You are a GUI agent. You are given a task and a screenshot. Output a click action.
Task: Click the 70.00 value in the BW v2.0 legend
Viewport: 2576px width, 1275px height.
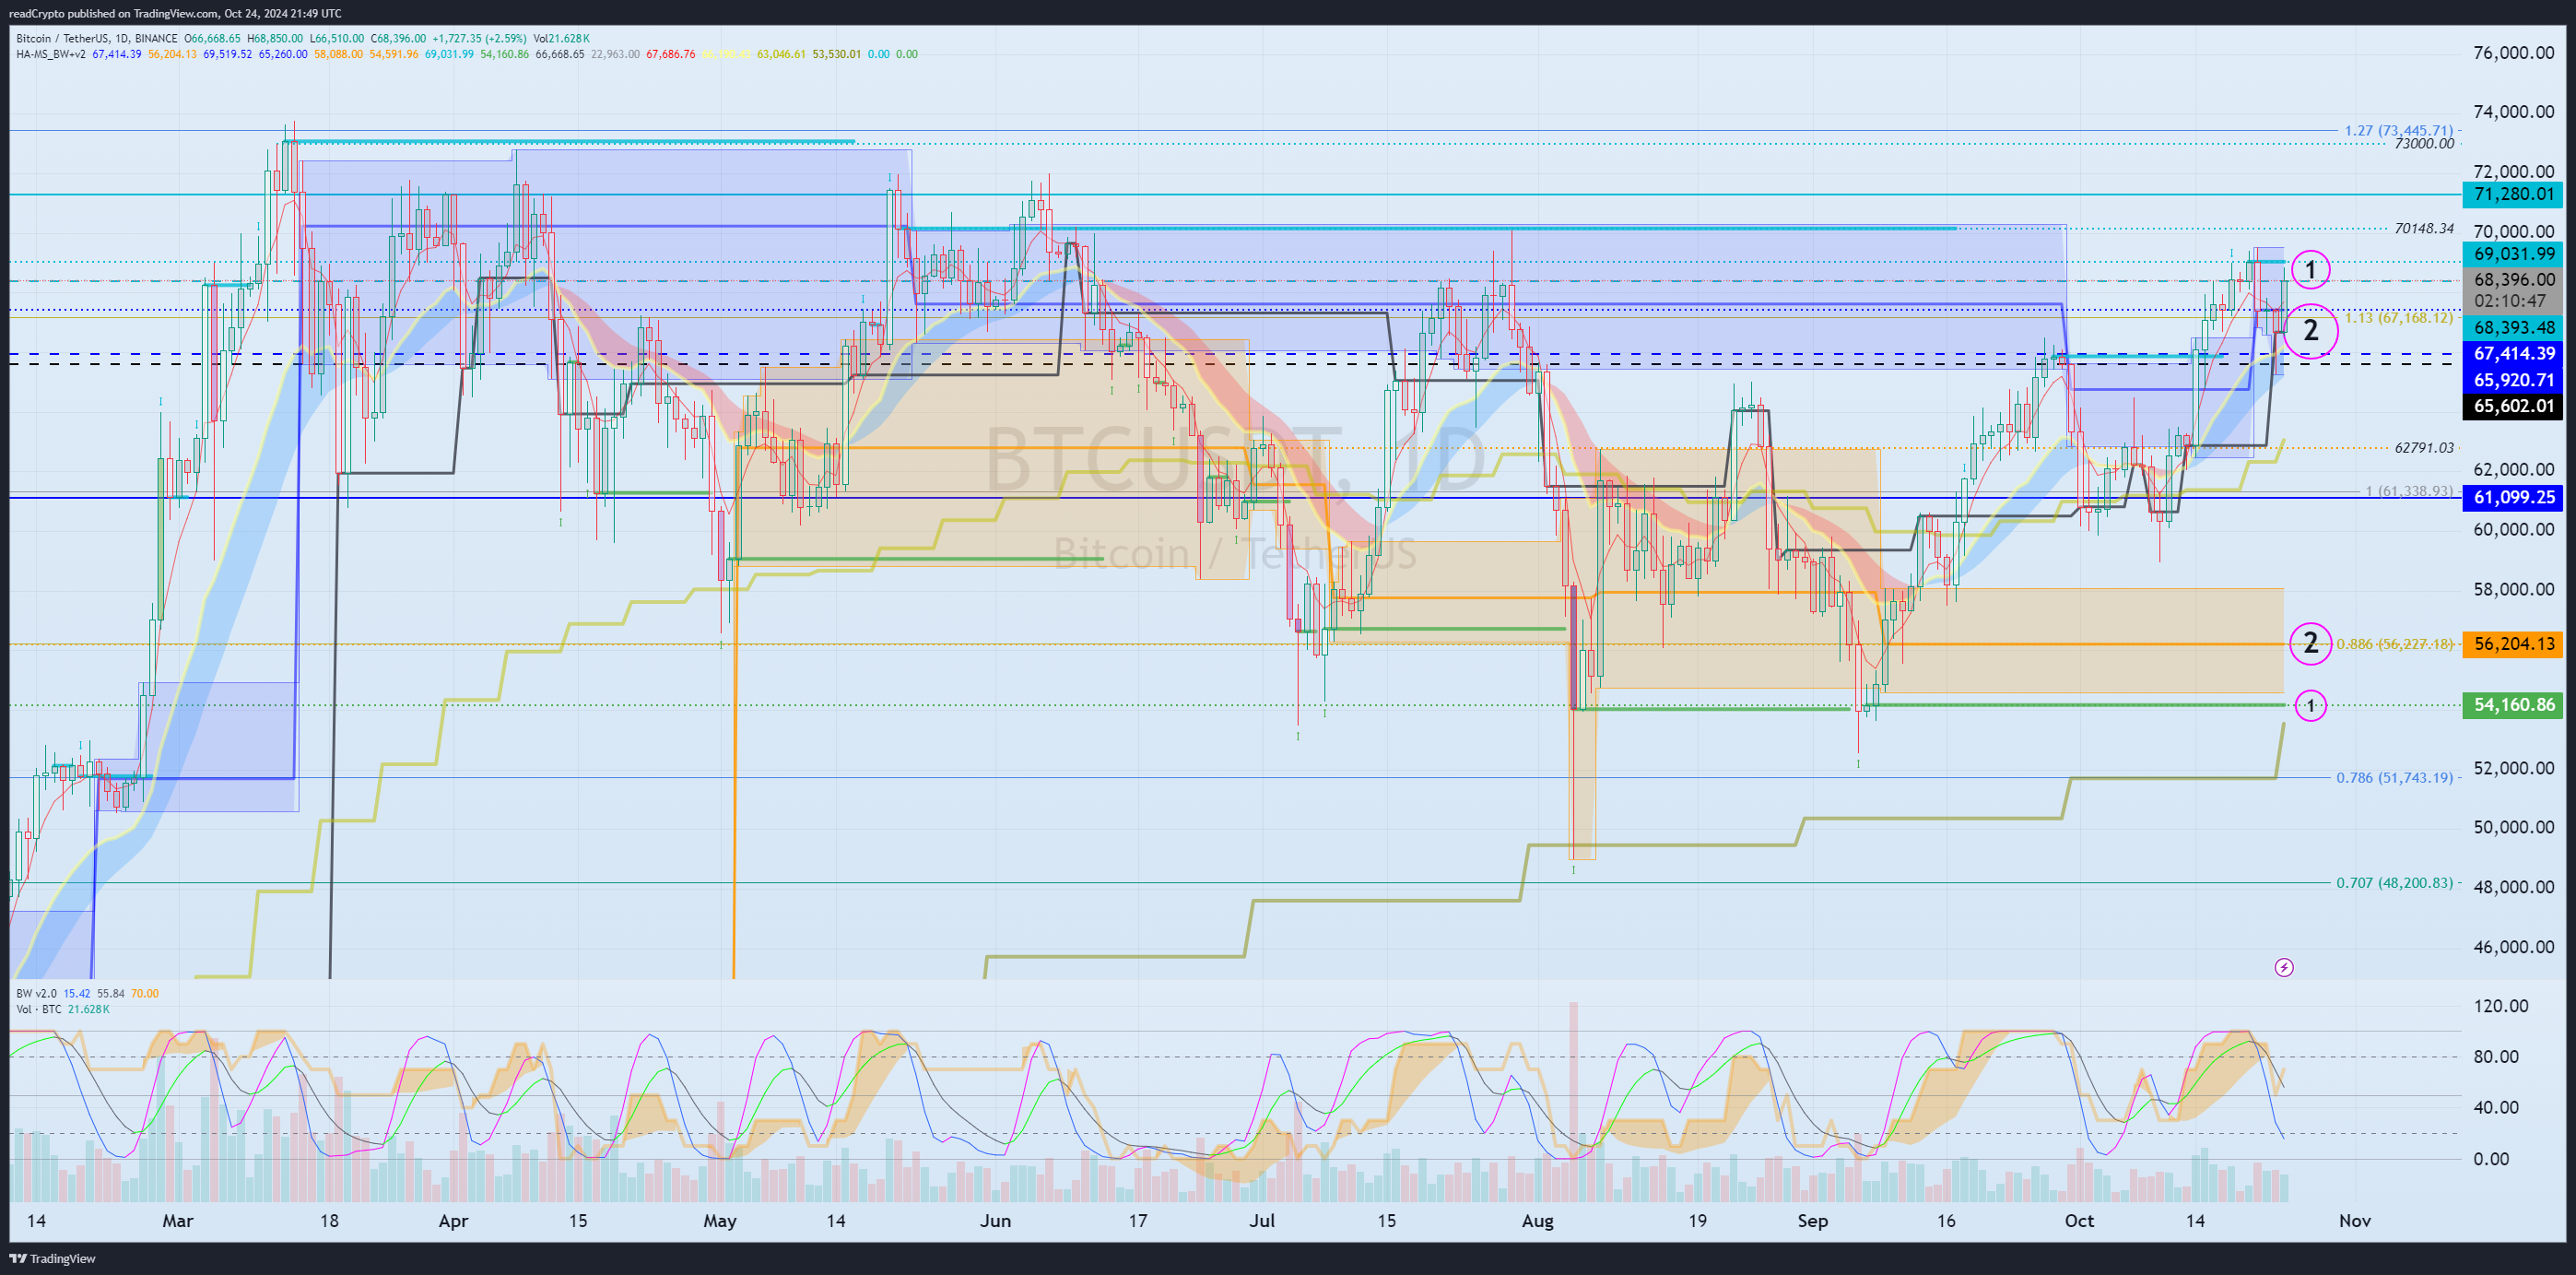pyautogui.click(x=144, y=993)
